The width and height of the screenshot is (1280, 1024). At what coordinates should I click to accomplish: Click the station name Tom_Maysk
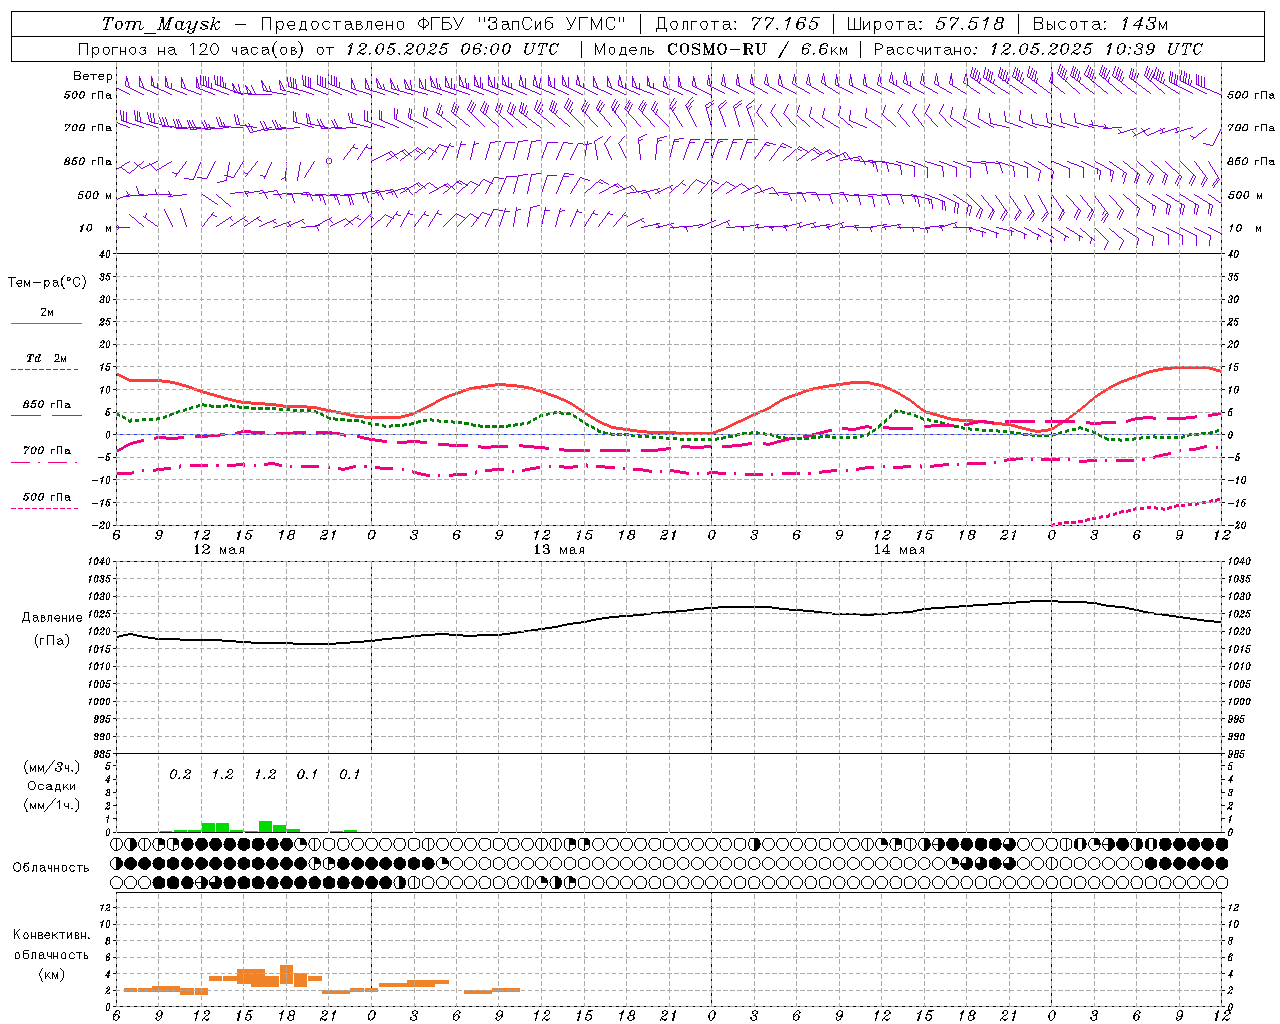(x=161, y=24)
